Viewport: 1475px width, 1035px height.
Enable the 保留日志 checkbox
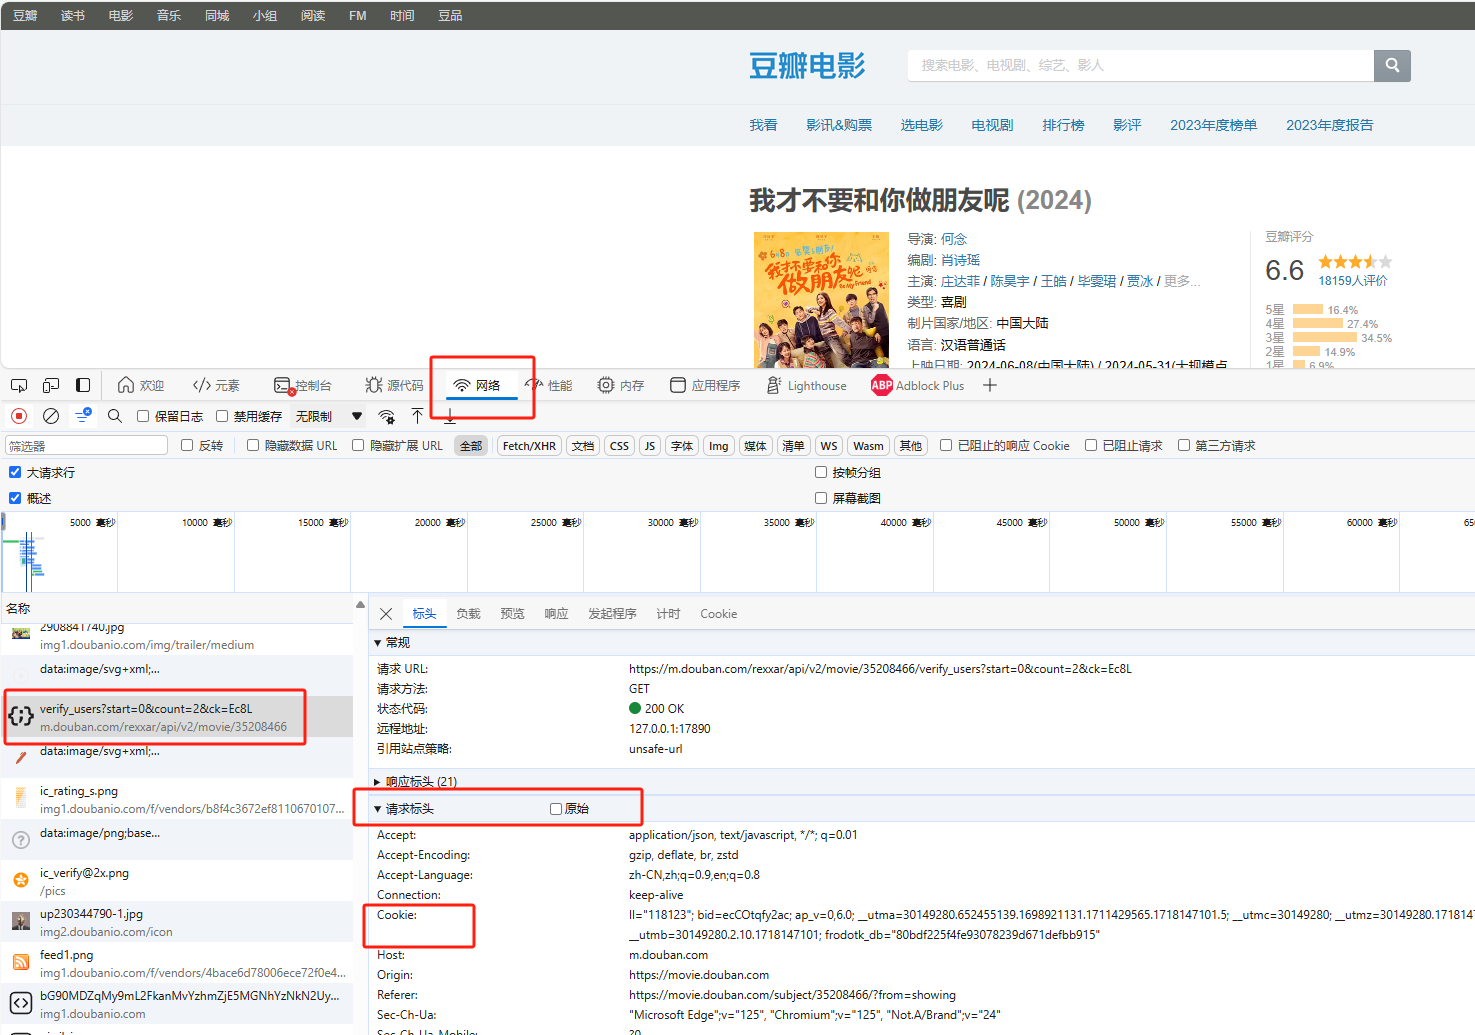point(143,416)
